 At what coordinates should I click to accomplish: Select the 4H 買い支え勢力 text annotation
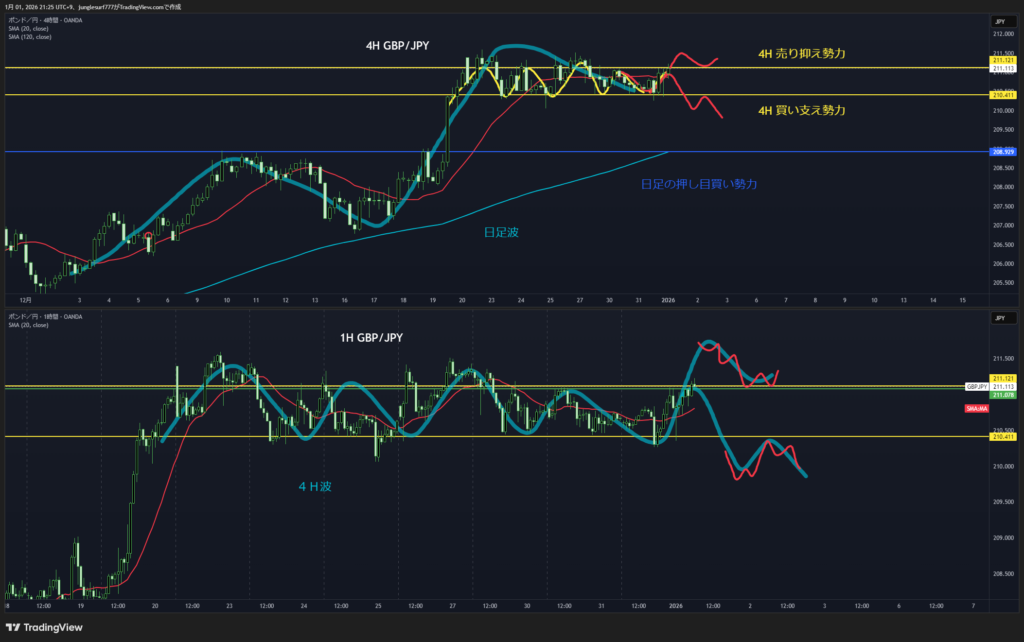click(x=801, y=110)
